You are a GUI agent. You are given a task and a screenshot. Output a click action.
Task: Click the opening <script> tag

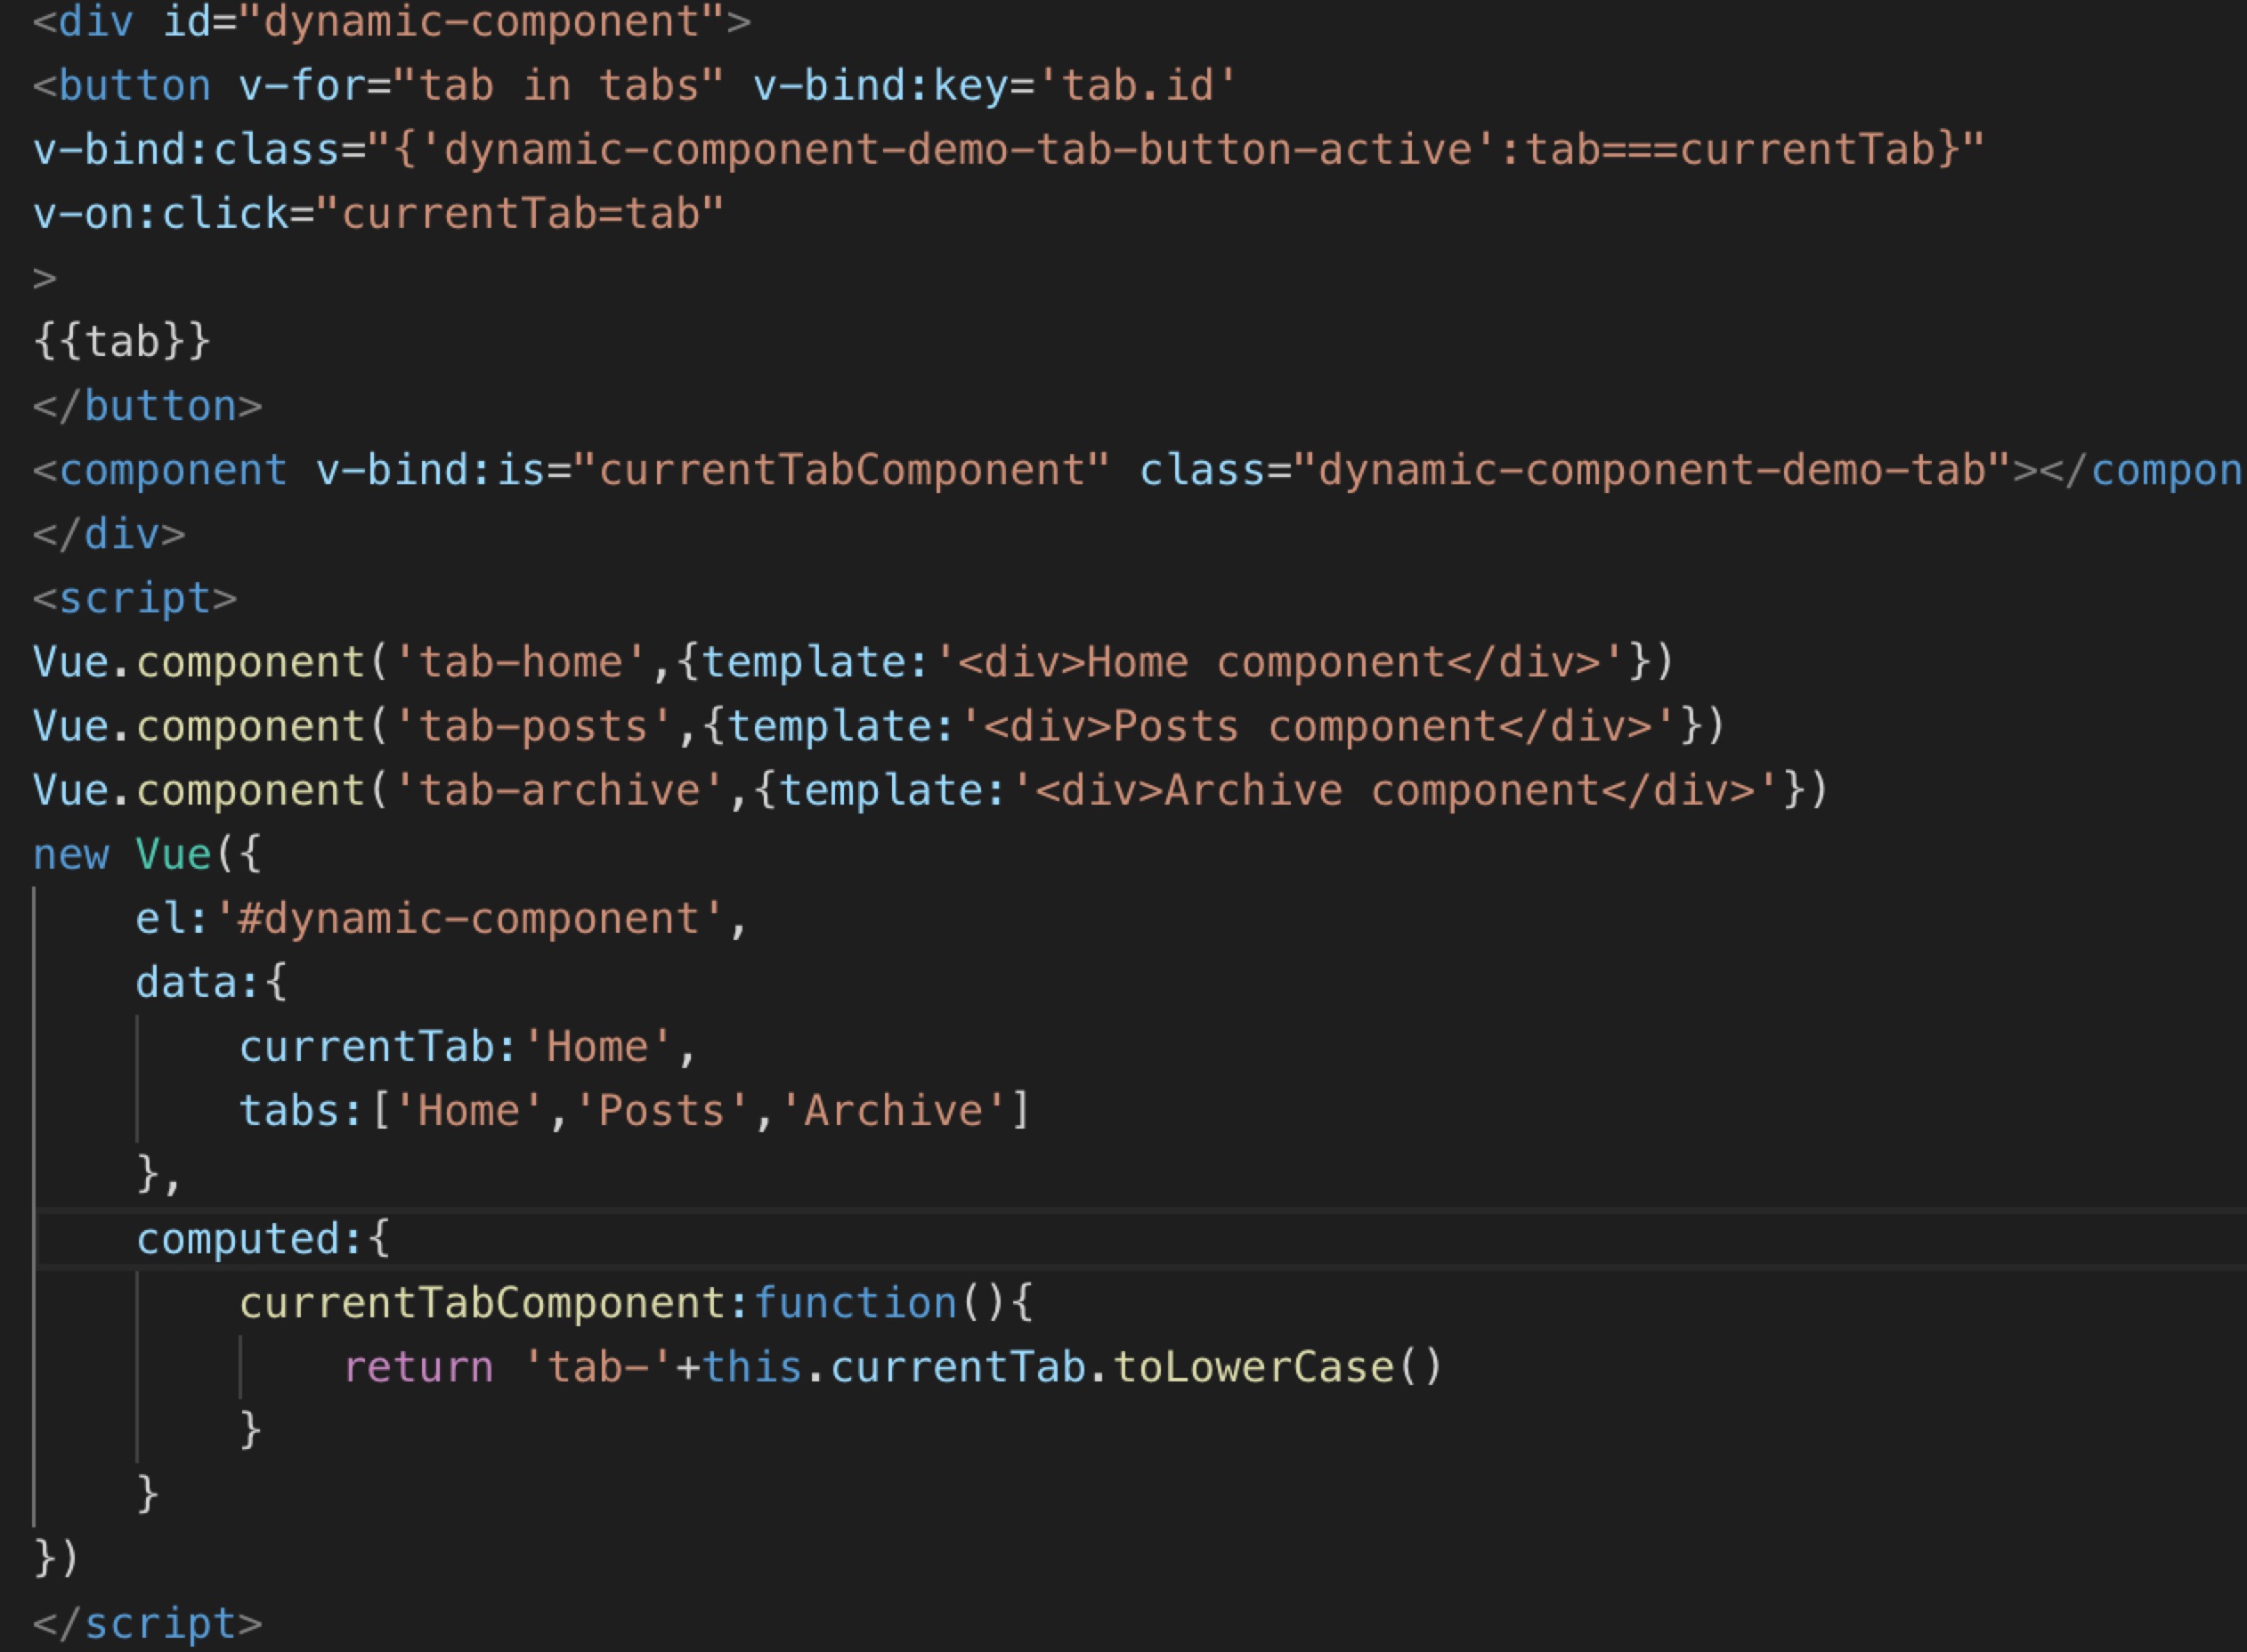tap(135, 598)
